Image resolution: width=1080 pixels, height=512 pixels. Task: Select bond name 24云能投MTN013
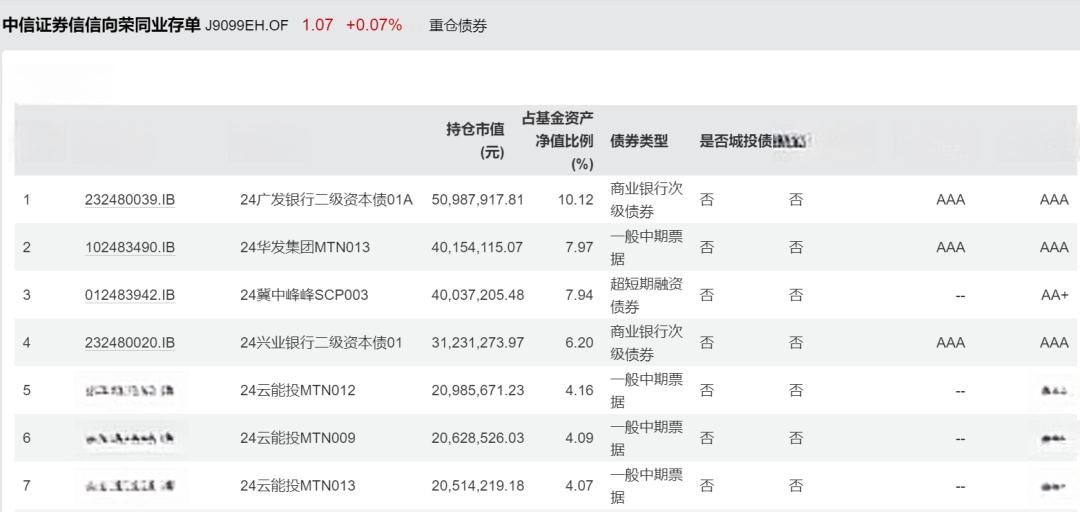[x=298, y=486]
